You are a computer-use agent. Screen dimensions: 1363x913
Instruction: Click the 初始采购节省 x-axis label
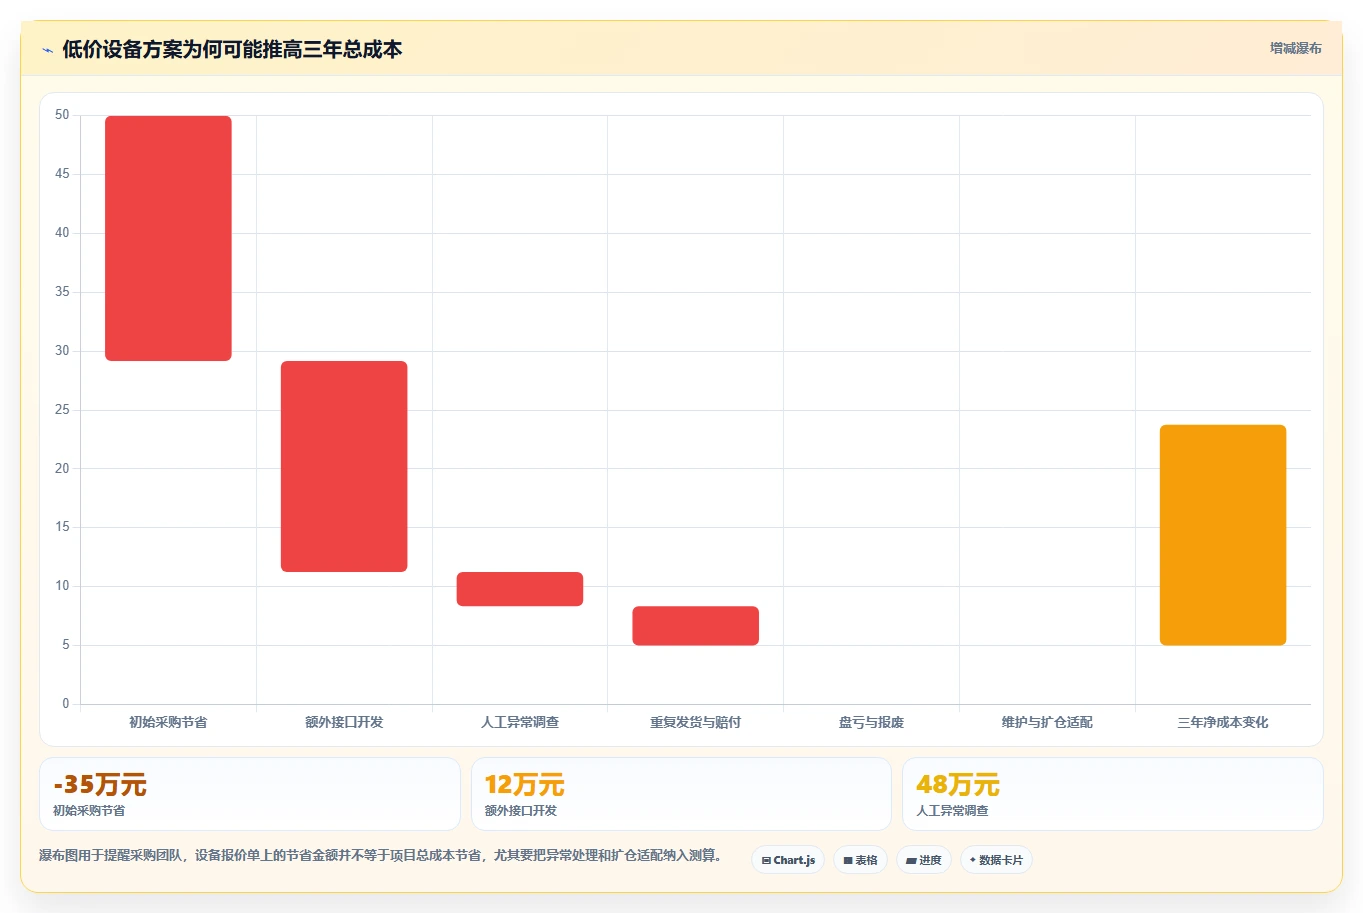pyautogui.click(x=168, y=722)
